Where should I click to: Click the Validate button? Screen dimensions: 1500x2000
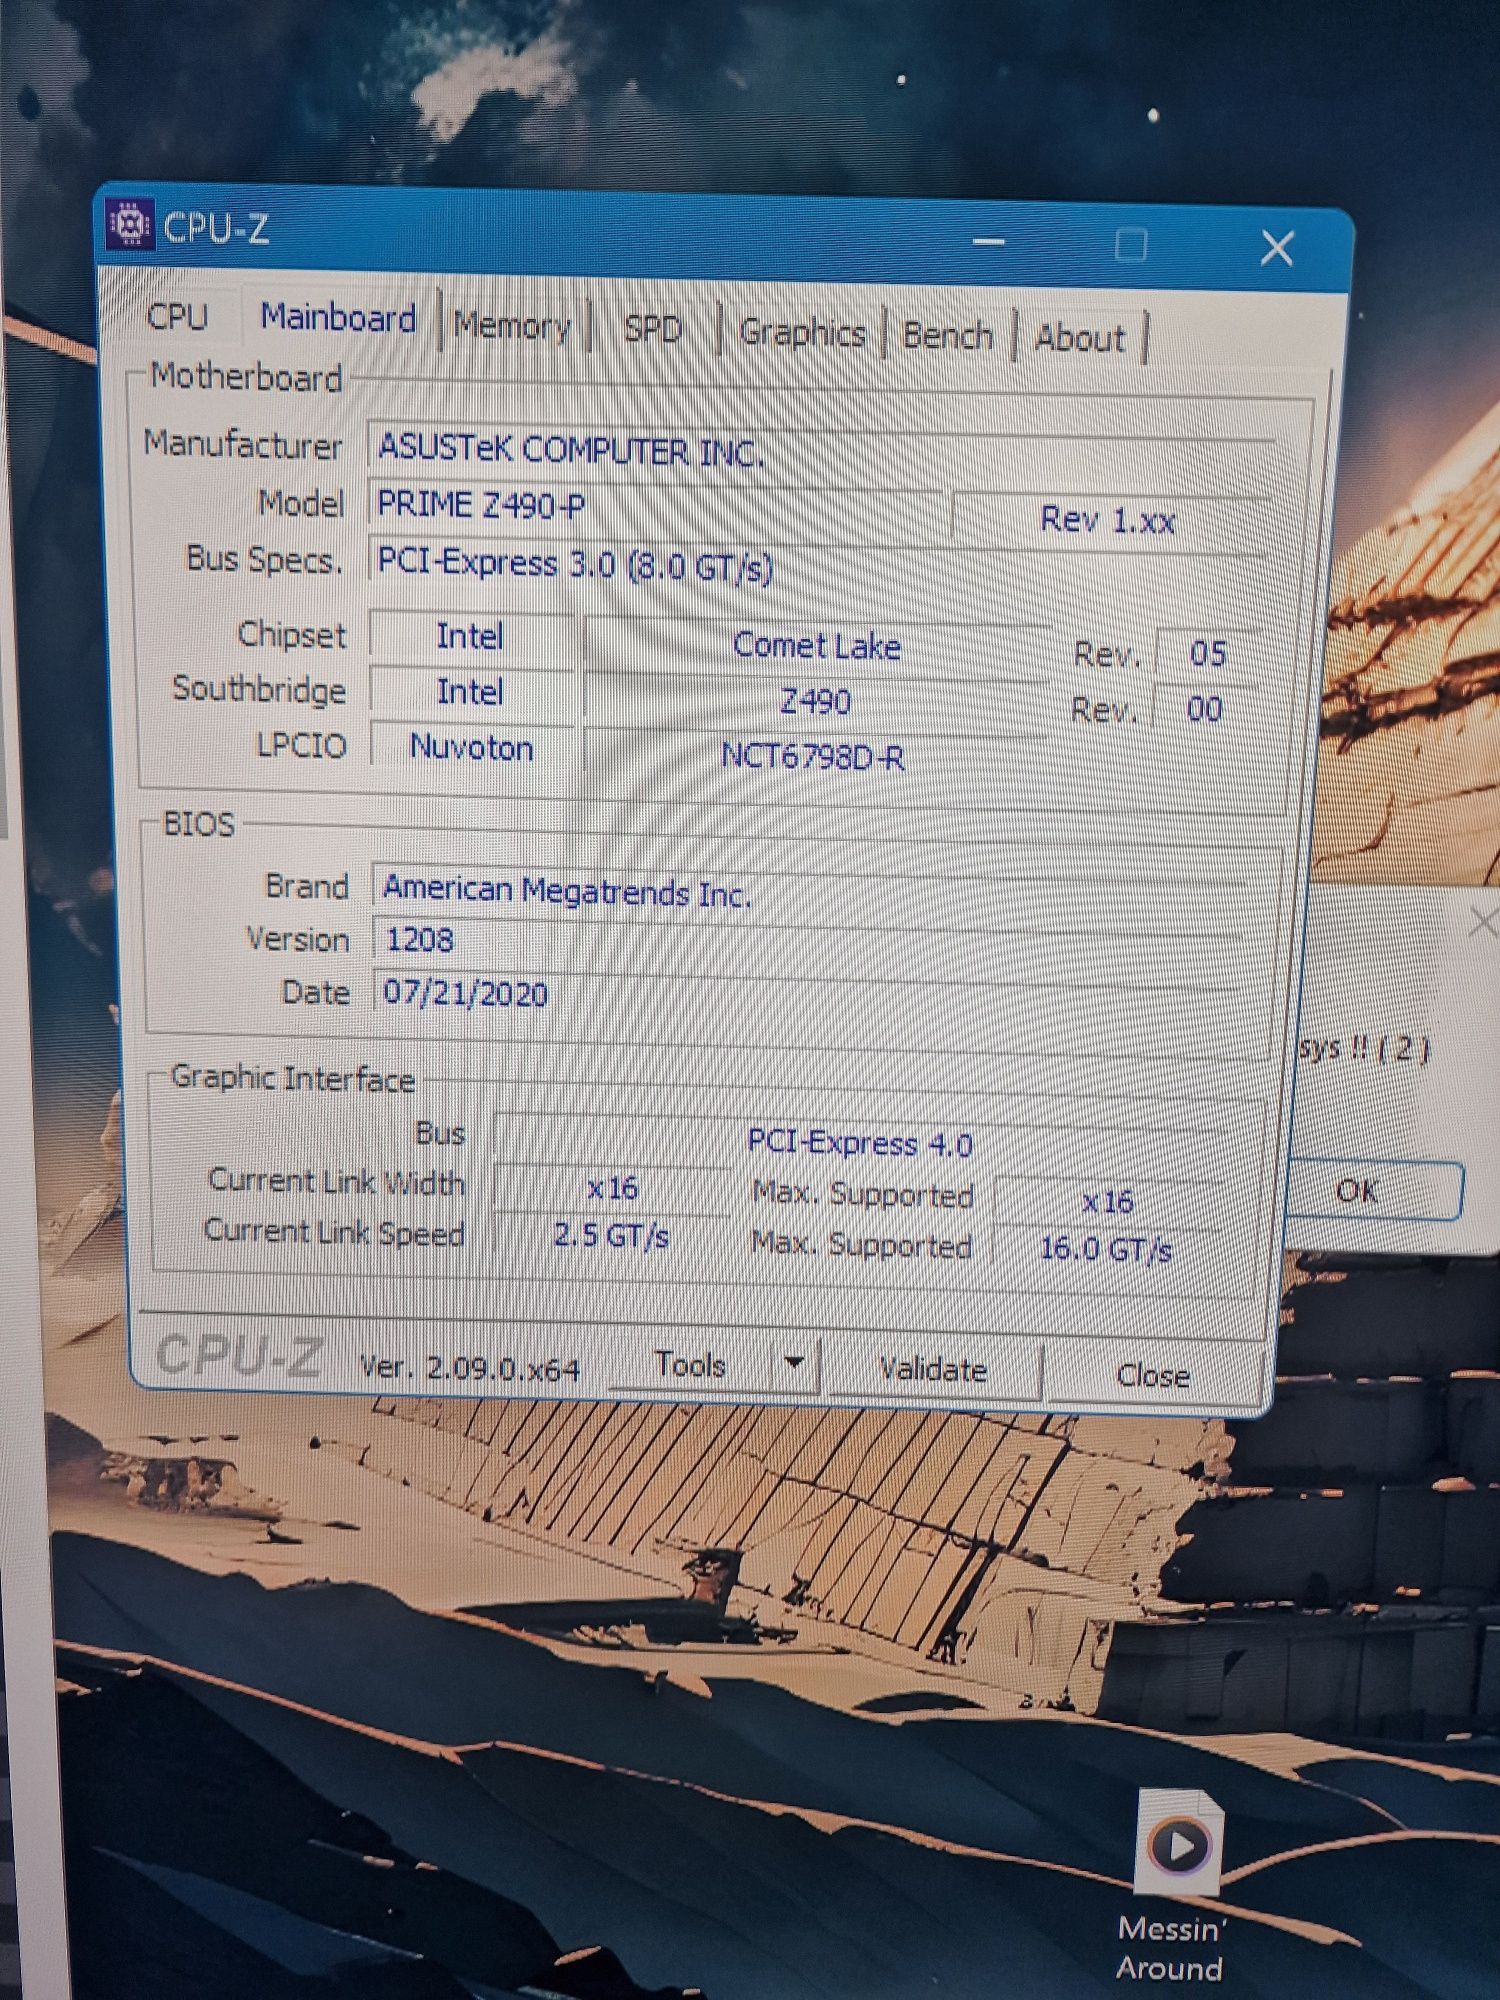[933, 1369]
